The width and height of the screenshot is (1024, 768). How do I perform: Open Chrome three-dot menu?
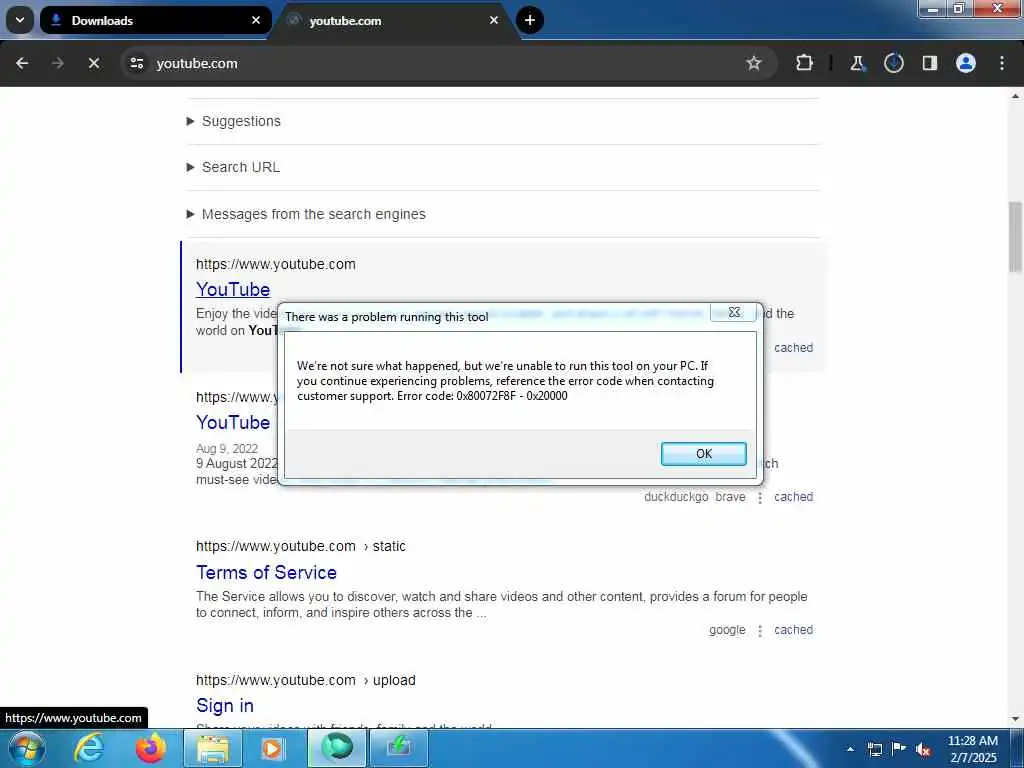click(x=1002, y=63)
